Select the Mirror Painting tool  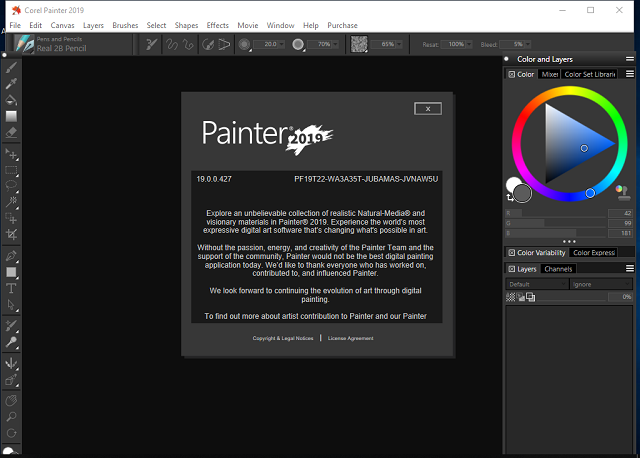click(x=11, y=363)
